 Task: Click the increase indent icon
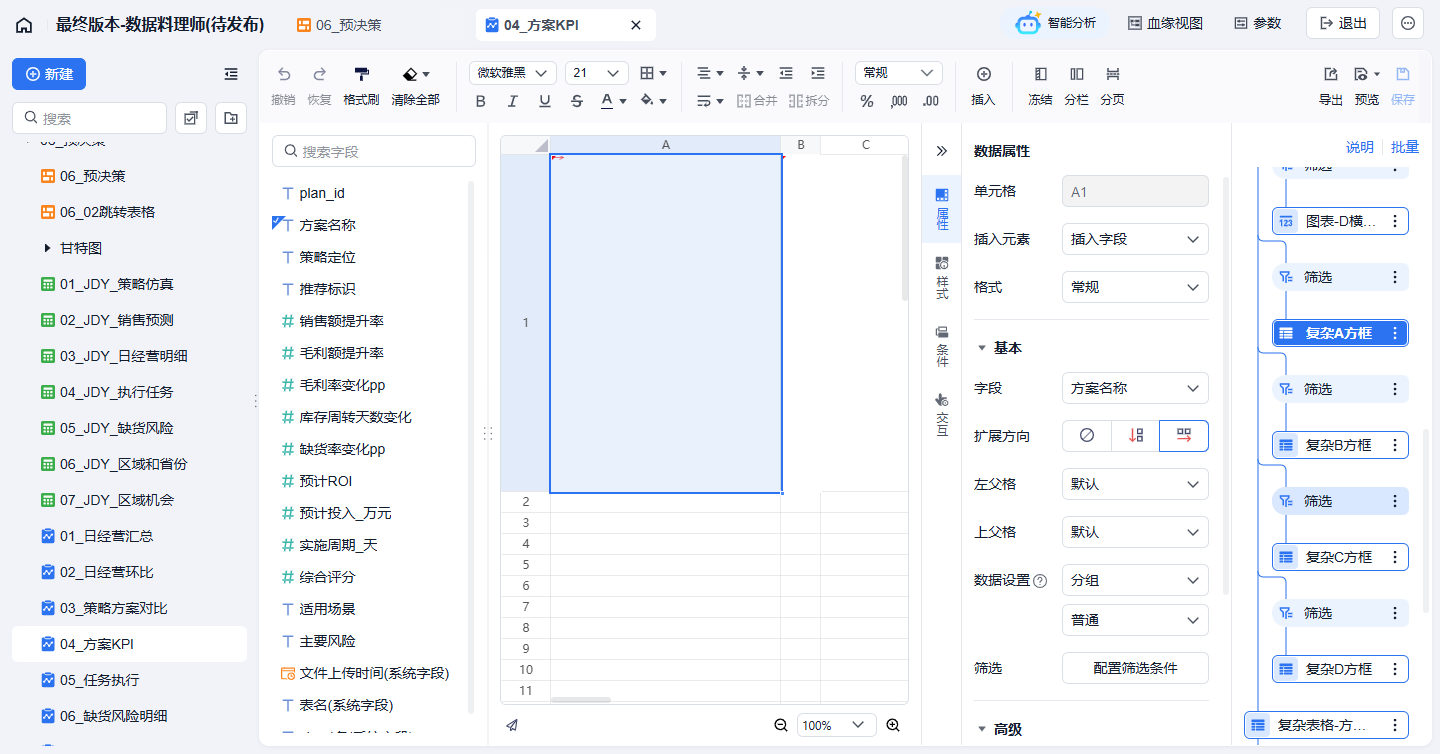tap(818, 73)
